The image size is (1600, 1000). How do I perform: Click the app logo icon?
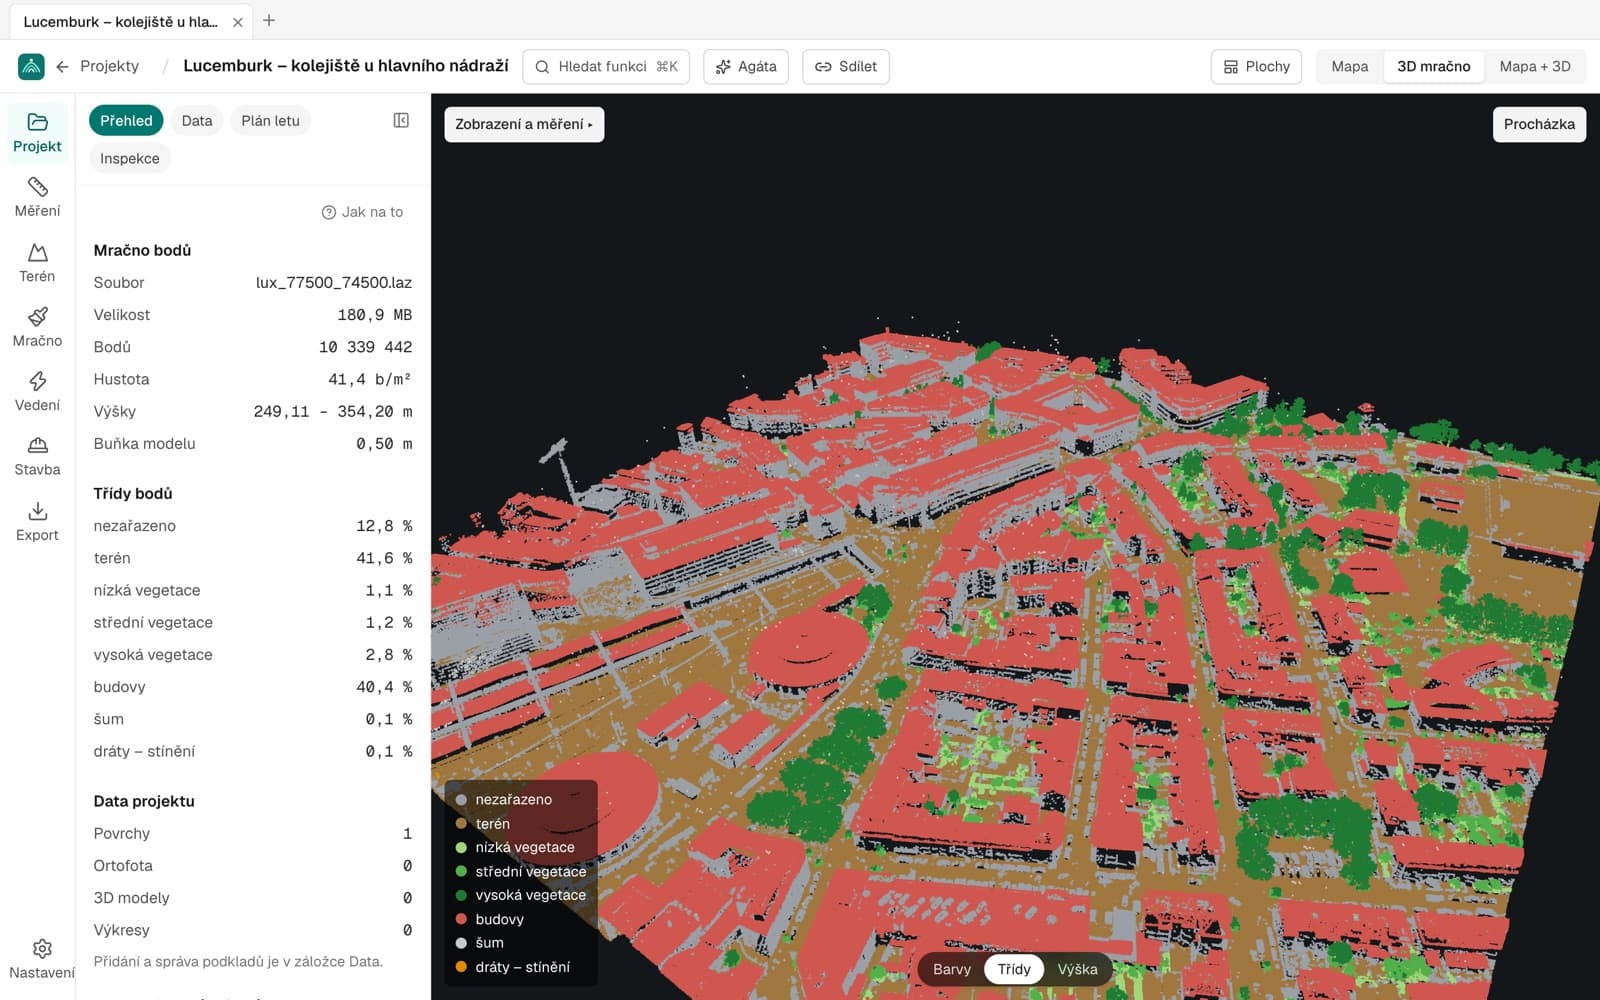tap(31, 66)
